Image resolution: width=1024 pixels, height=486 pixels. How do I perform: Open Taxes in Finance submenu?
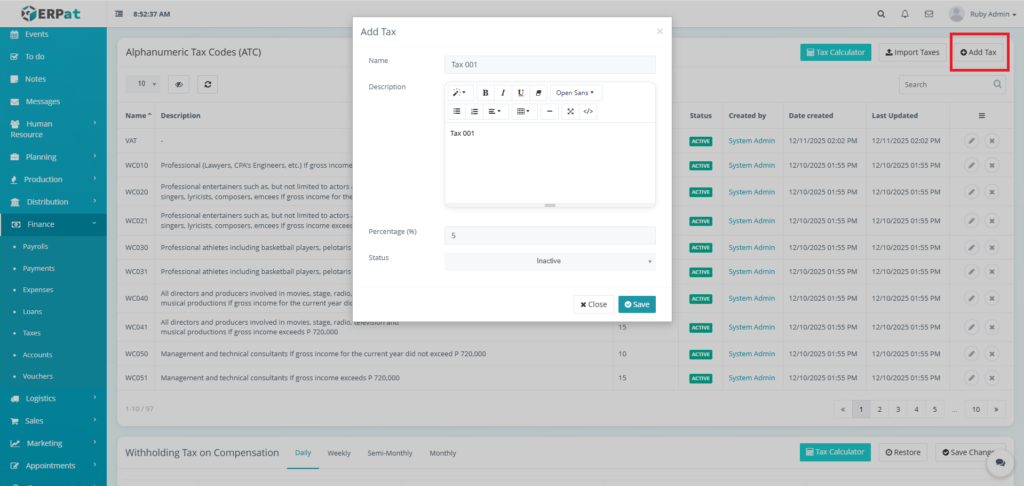tap(32, 333)
